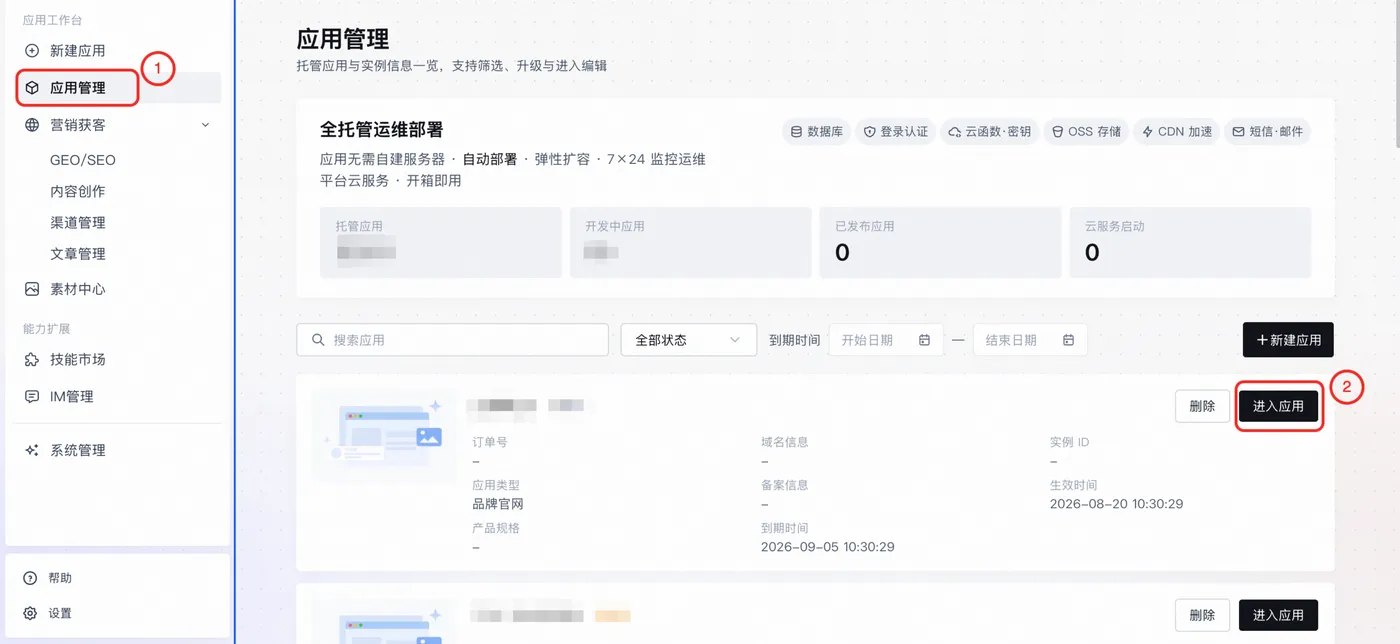Open the GEO/SEO submenu item
Screen dimensions: 1400x644
tap(83, 160)
